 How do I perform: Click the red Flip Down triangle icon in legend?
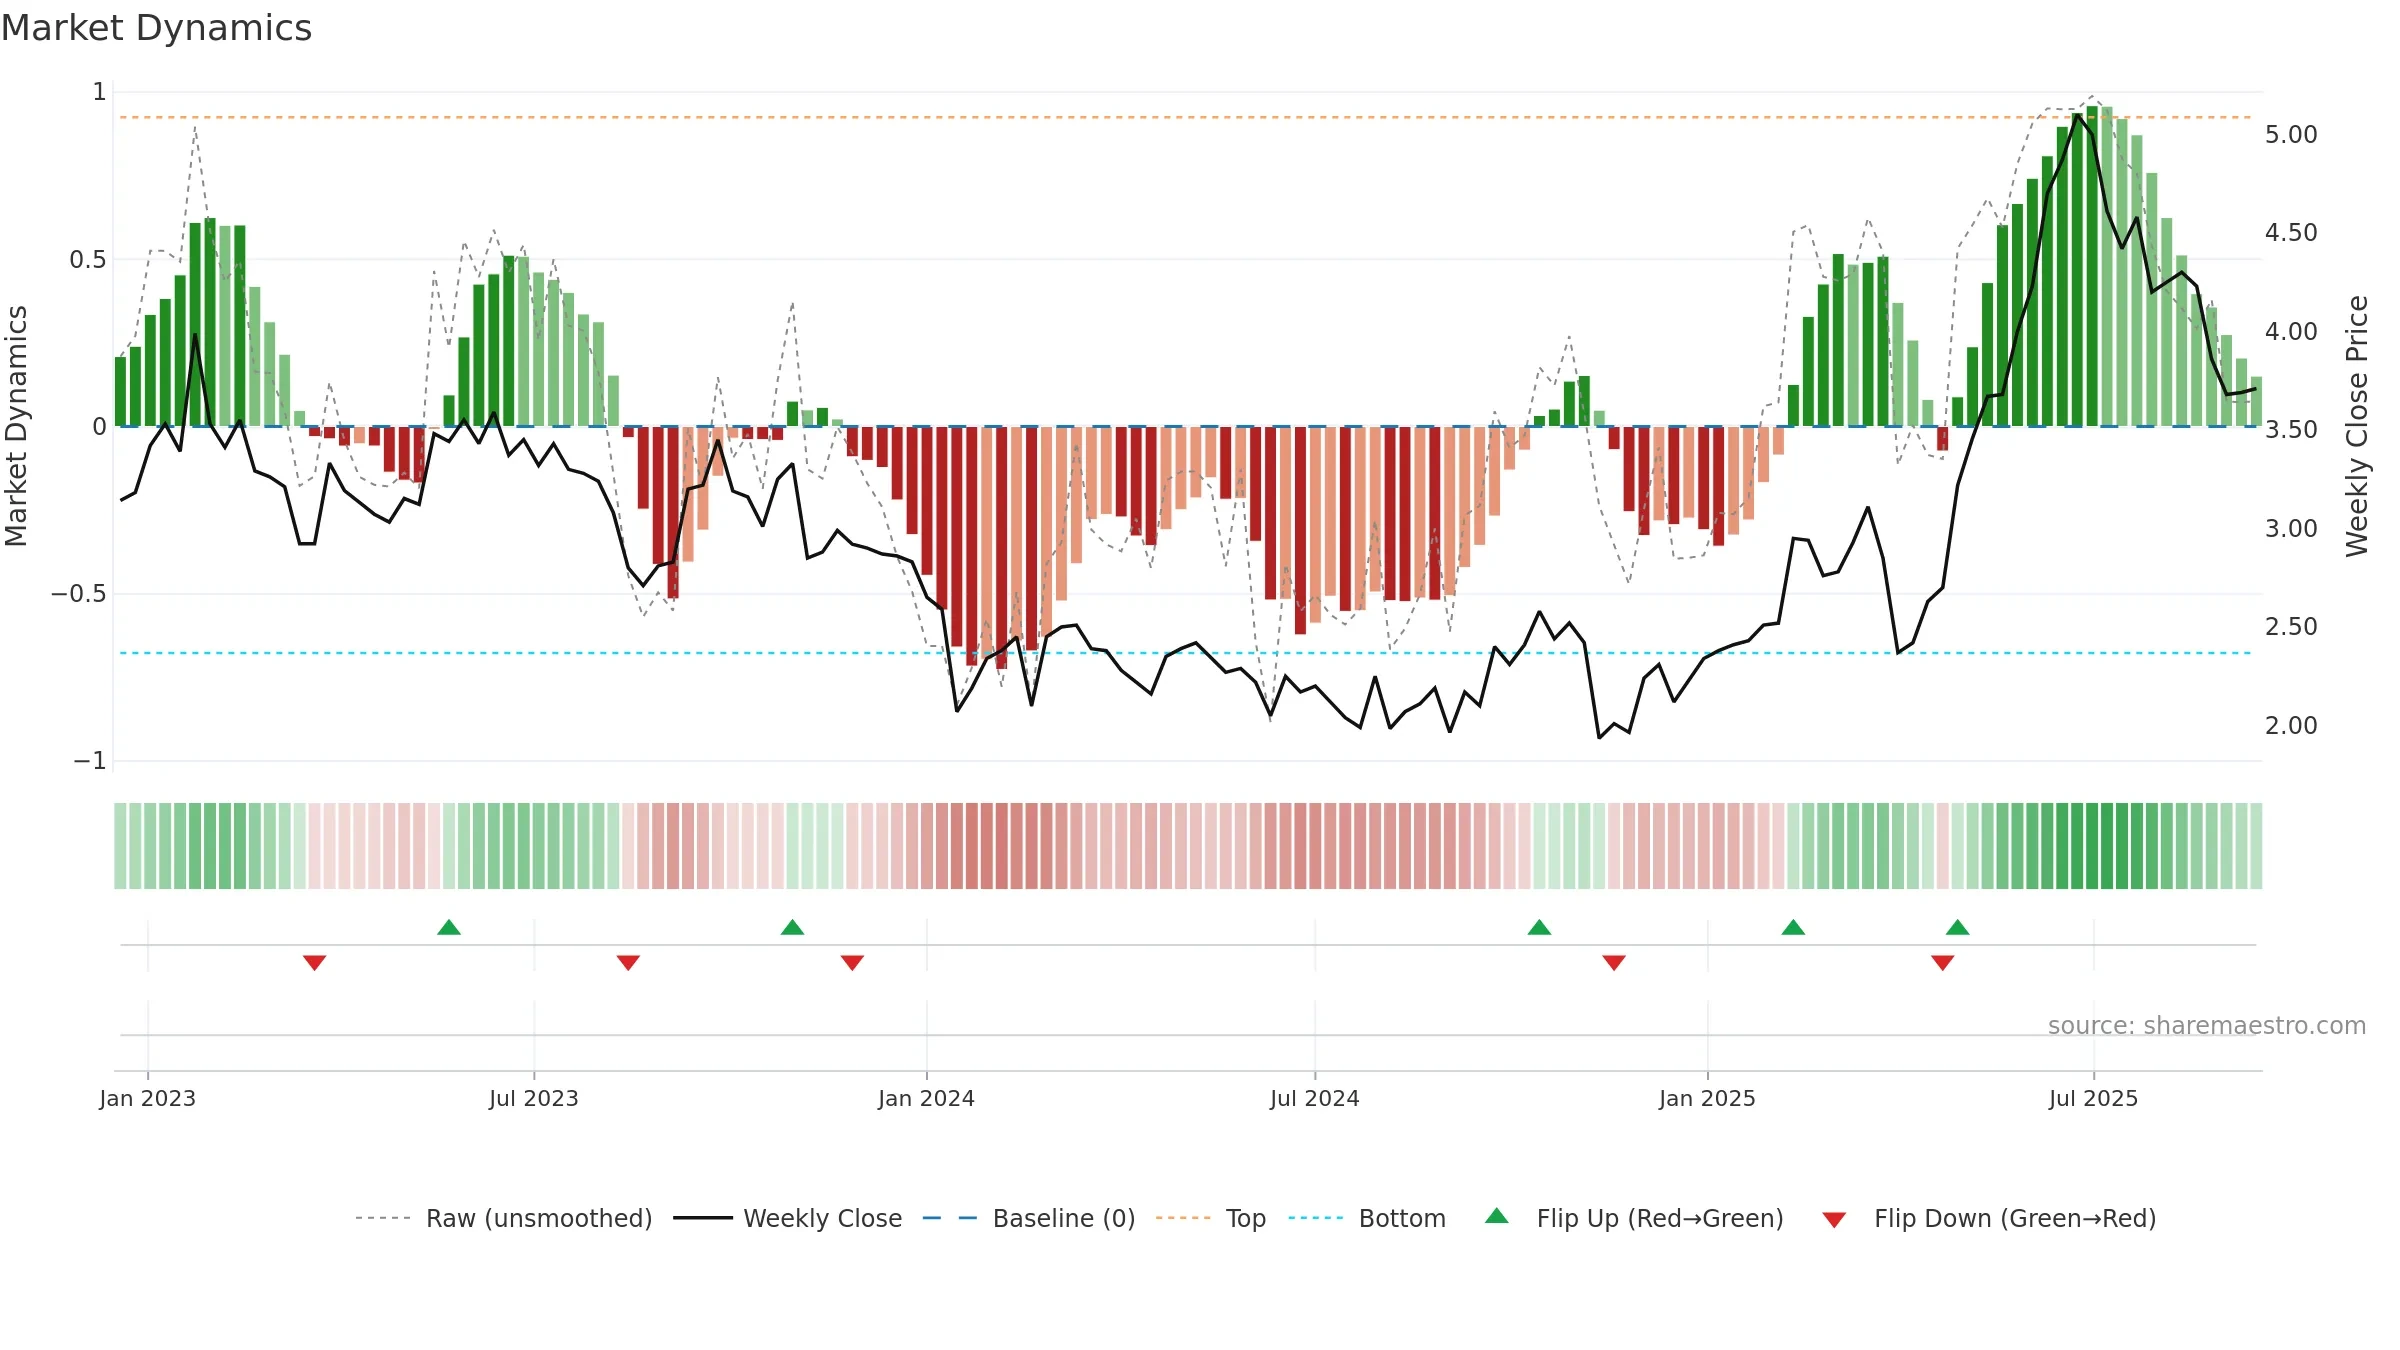click(x=1834, y=1220)
